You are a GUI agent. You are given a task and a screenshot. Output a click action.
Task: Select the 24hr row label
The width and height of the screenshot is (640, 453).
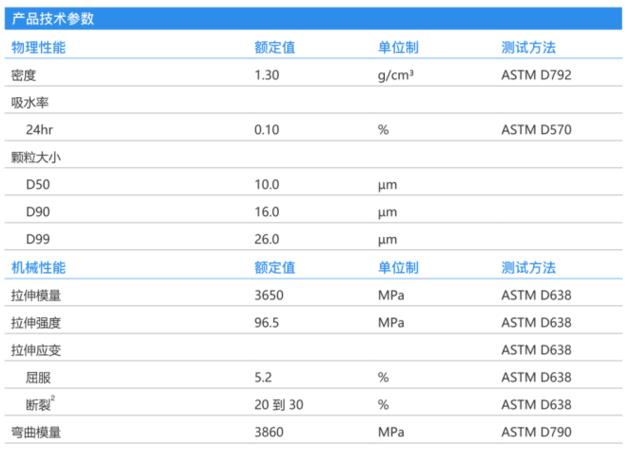39,130
